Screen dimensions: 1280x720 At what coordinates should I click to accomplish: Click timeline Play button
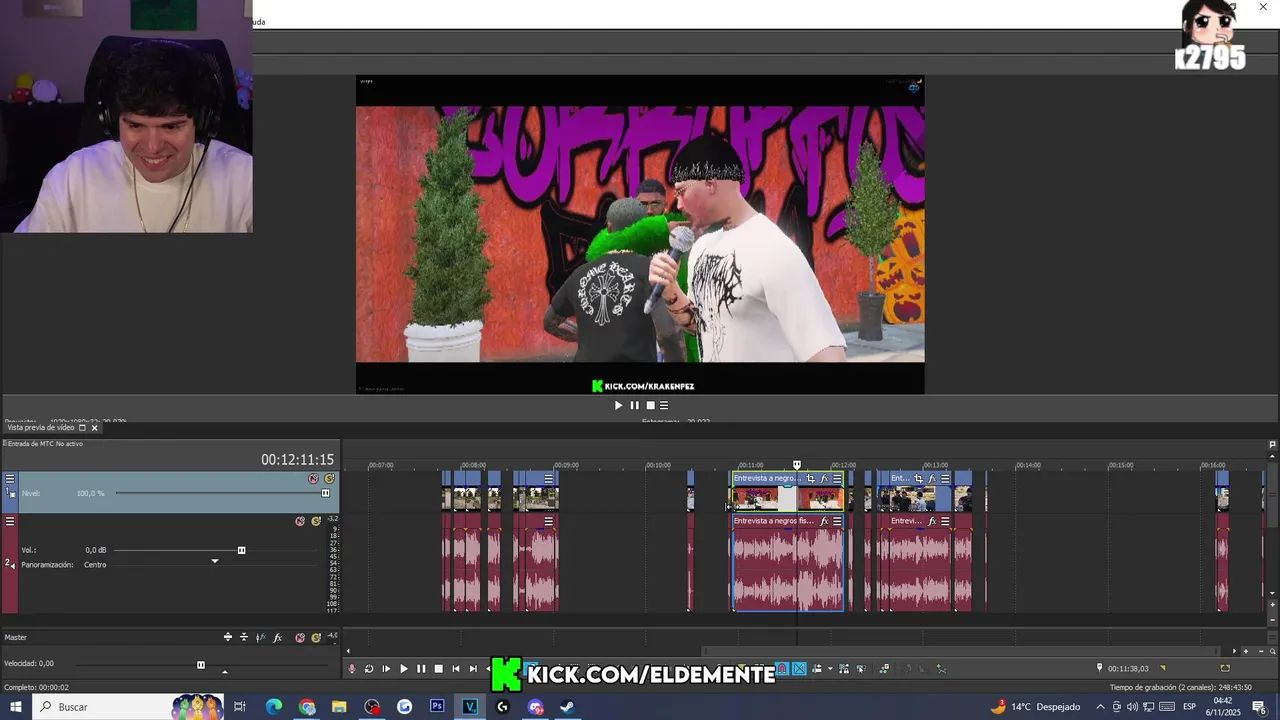[404, 669]
